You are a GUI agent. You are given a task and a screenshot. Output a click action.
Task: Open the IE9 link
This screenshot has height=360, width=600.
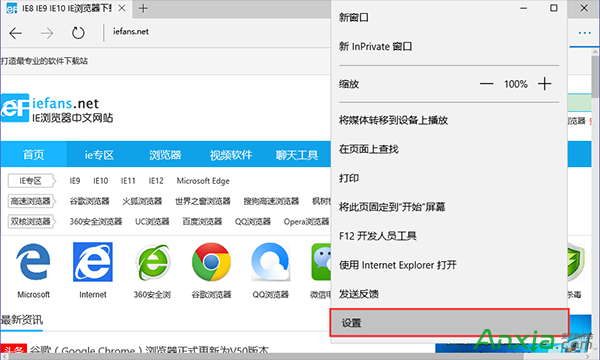click(75, 181)
